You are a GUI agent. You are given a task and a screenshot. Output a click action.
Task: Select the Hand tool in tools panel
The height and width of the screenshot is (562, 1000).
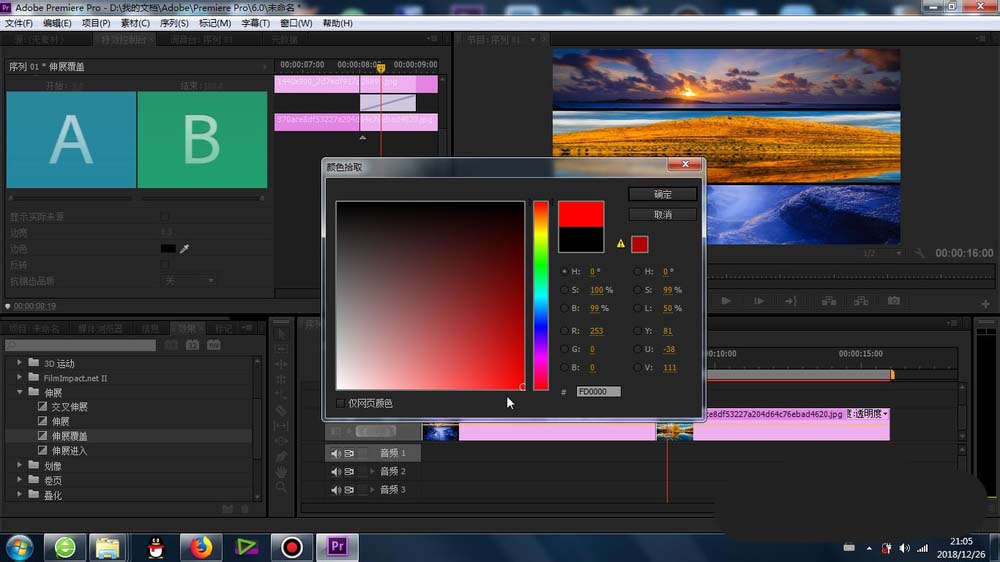tap(281, 471)
